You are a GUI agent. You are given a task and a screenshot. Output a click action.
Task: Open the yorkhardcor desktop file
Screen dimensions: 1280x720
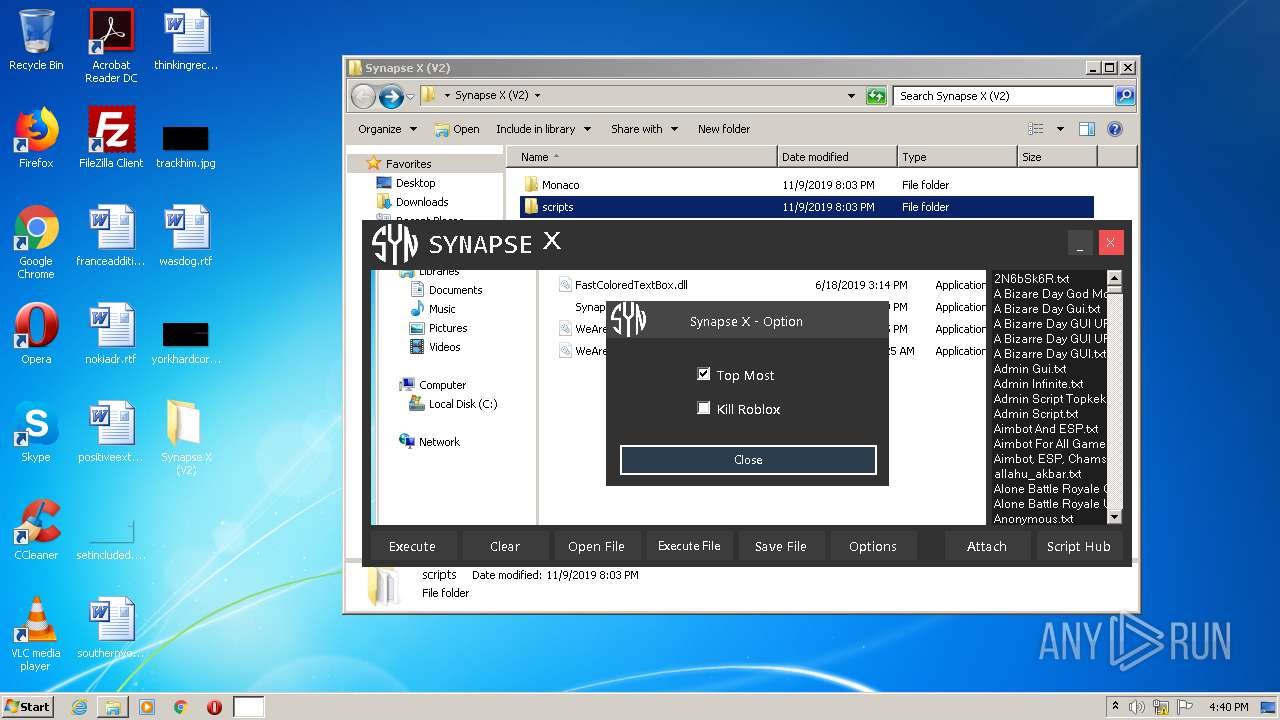[186, 342]
